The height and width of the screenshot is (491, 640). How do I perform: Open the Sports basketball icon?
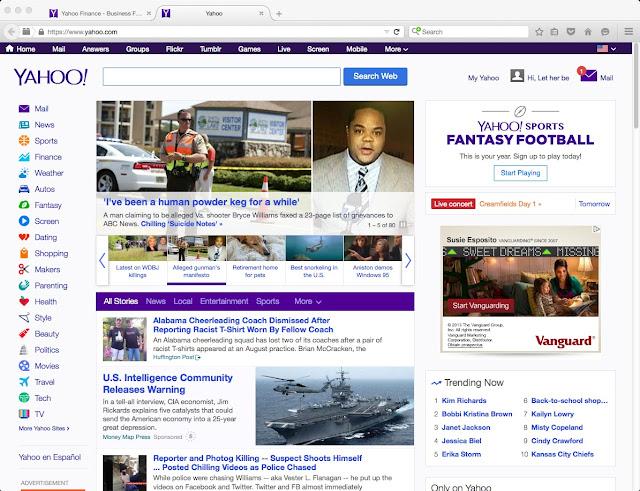pyautogui.click(x=24, y=141)
